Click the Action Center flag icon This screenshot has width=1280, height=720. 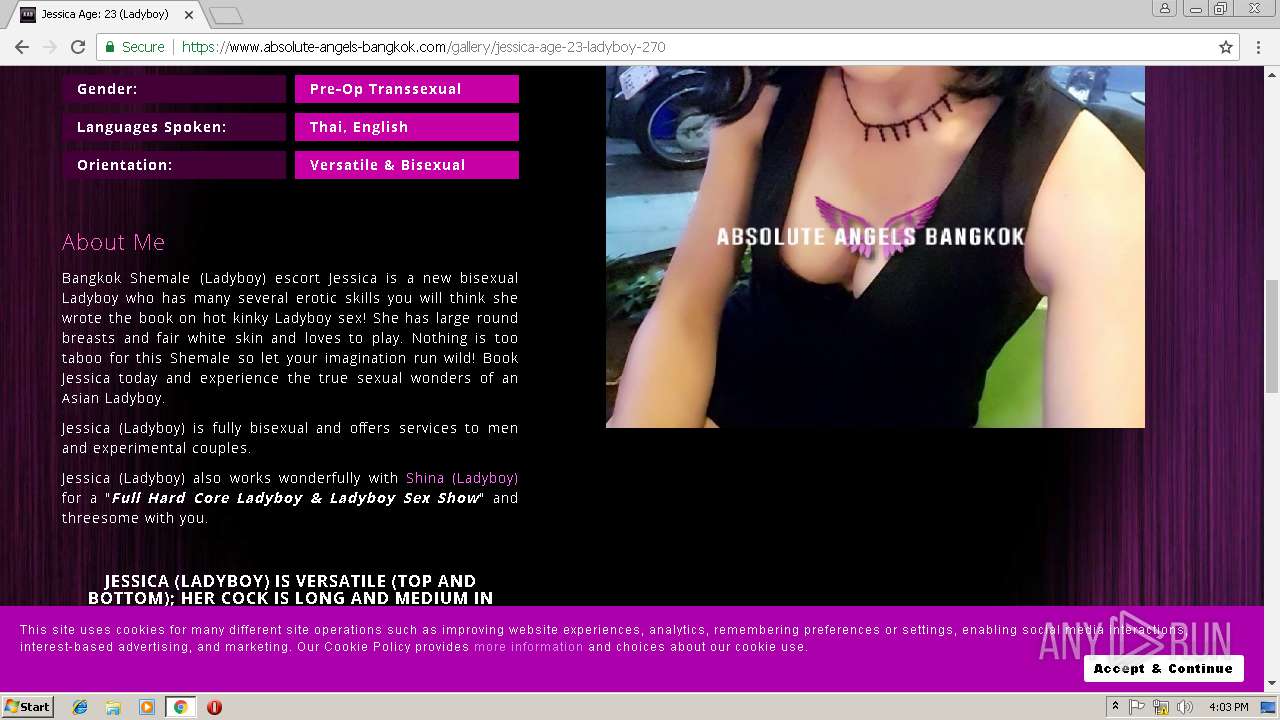[x=1137, y=707]
